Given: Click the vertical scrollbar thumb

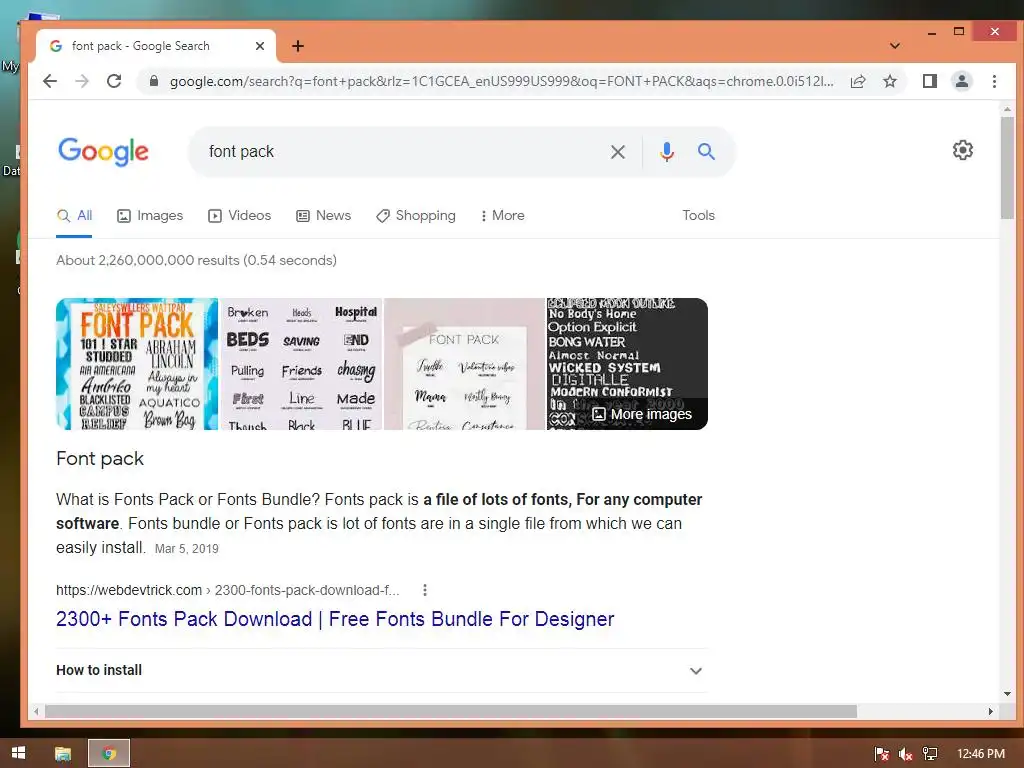Looking at the screenshot, I should 1007,168.
